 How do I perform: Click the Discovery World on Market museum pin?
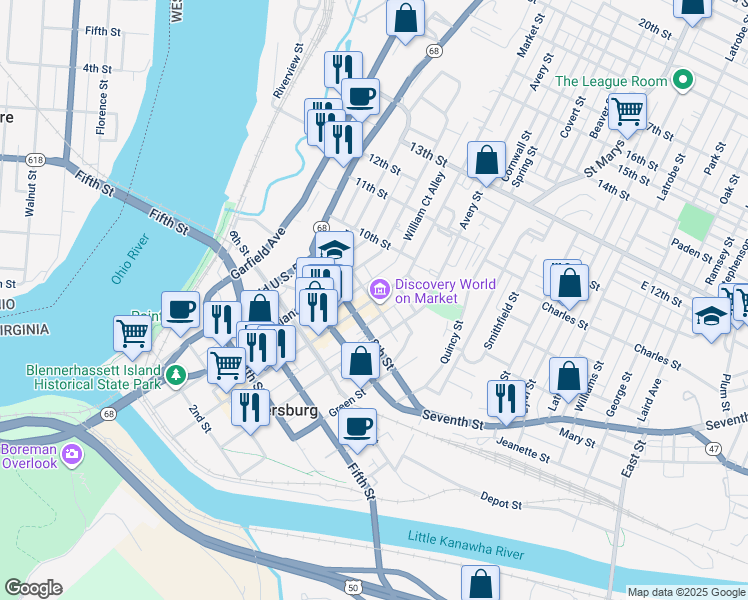(380, 289)
